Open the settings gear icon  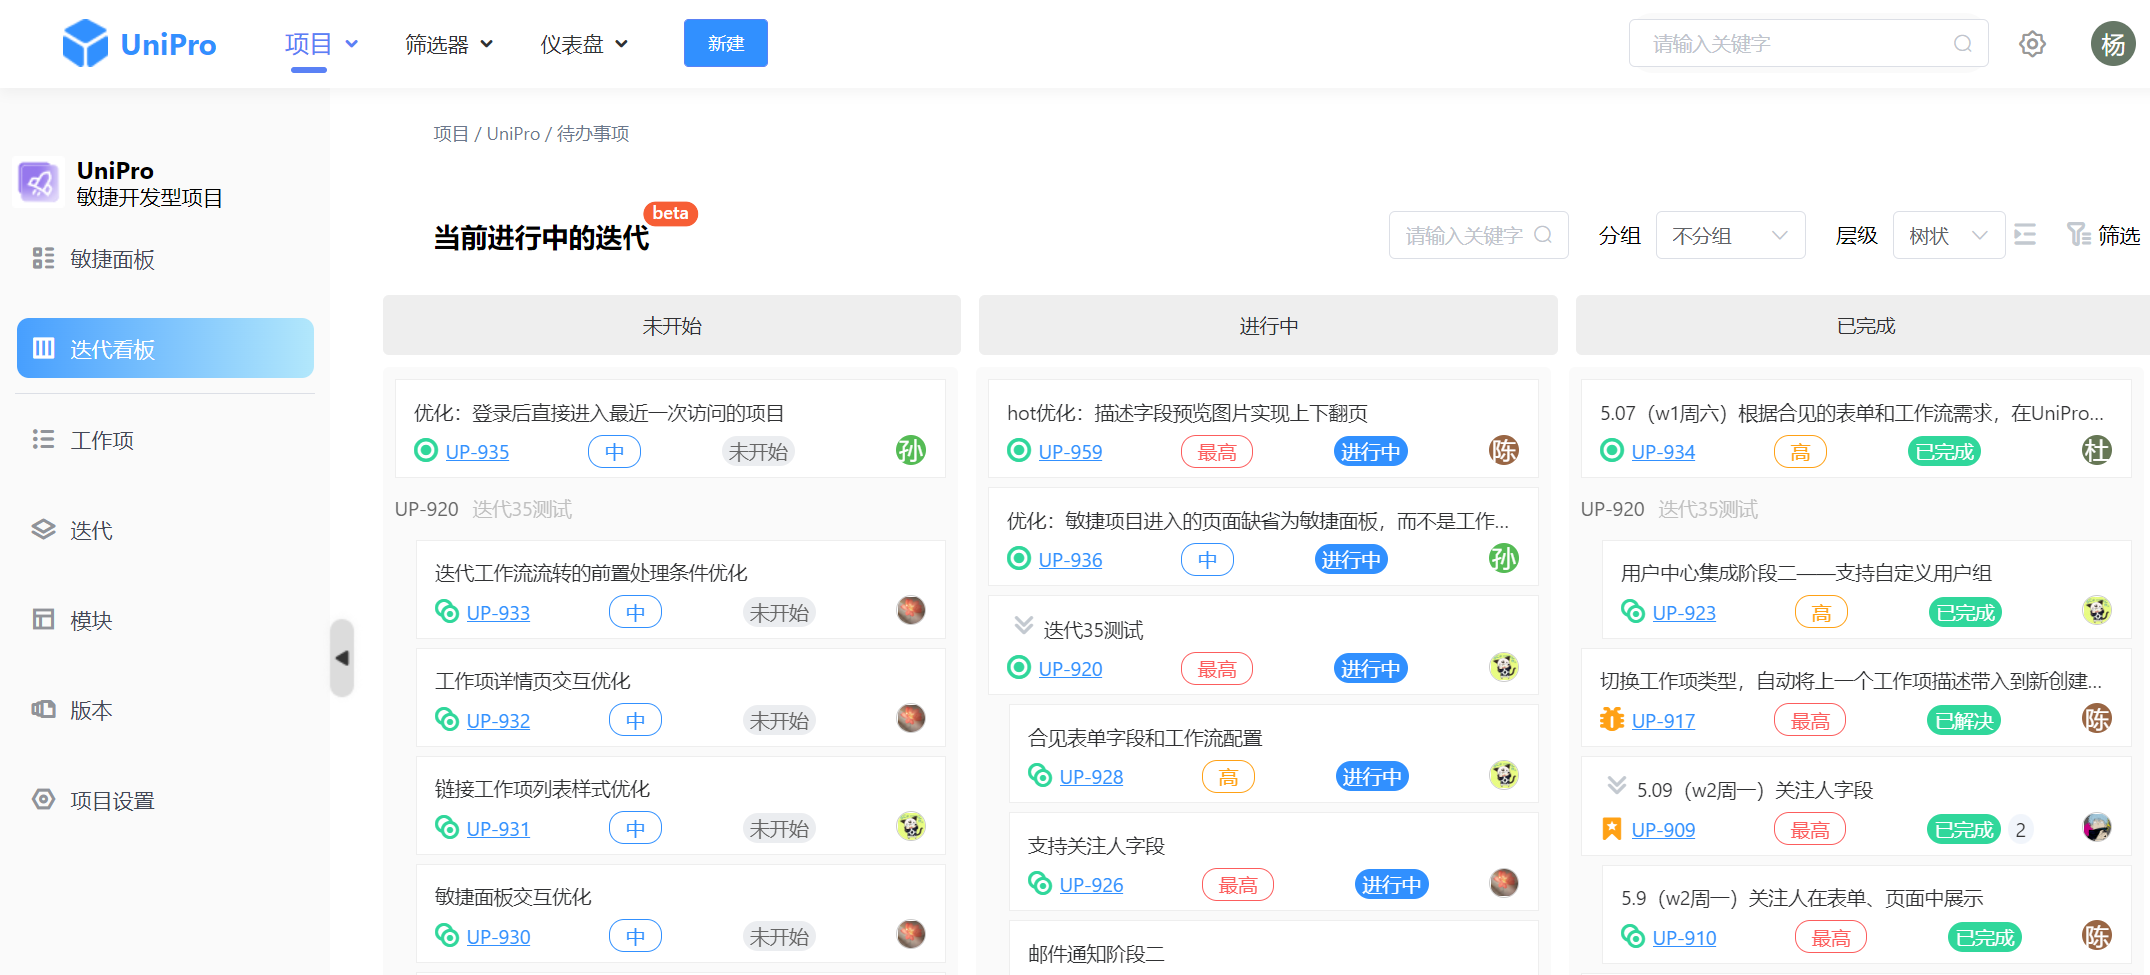tap(2032, 44)
